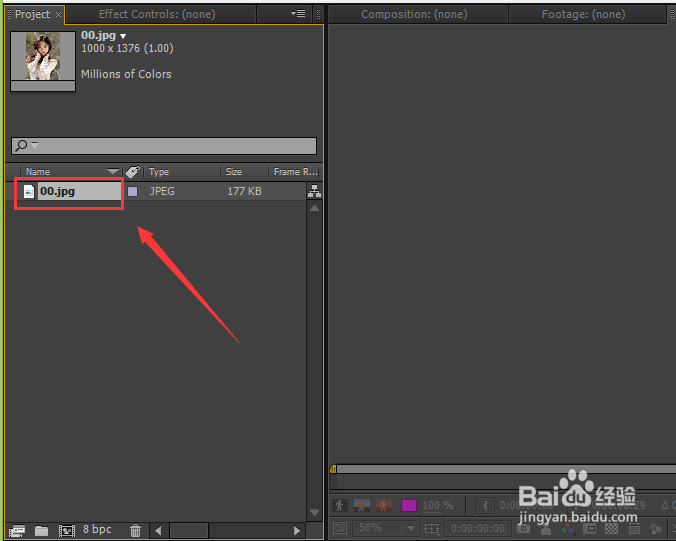Viewport: 676px width, 541px height.
Task: Click the vertical scrollbar down arrow
Action: (315, 513)
